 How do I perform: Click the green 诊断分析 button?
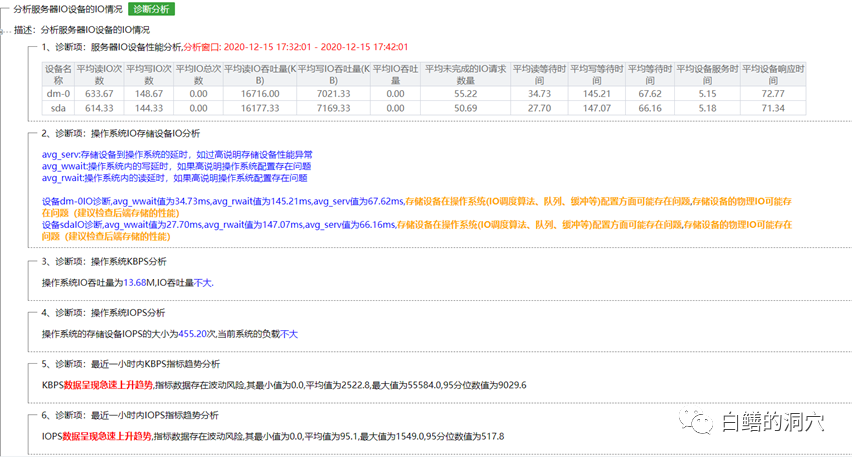151,9
